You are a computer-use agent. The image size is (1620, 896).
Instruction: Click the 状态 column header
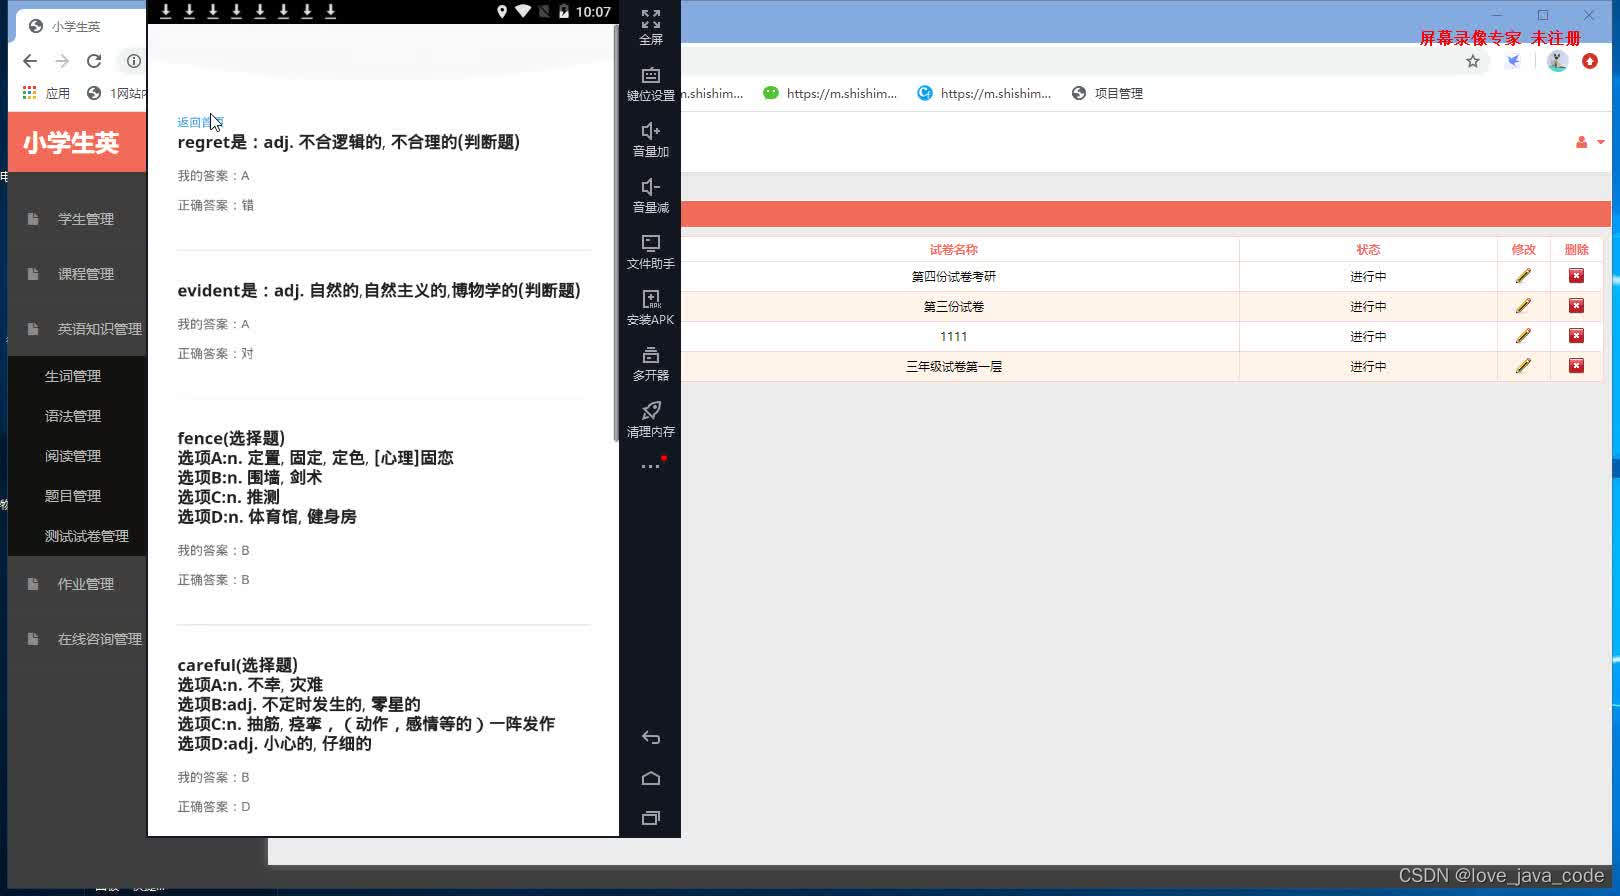click(1368, 250)
